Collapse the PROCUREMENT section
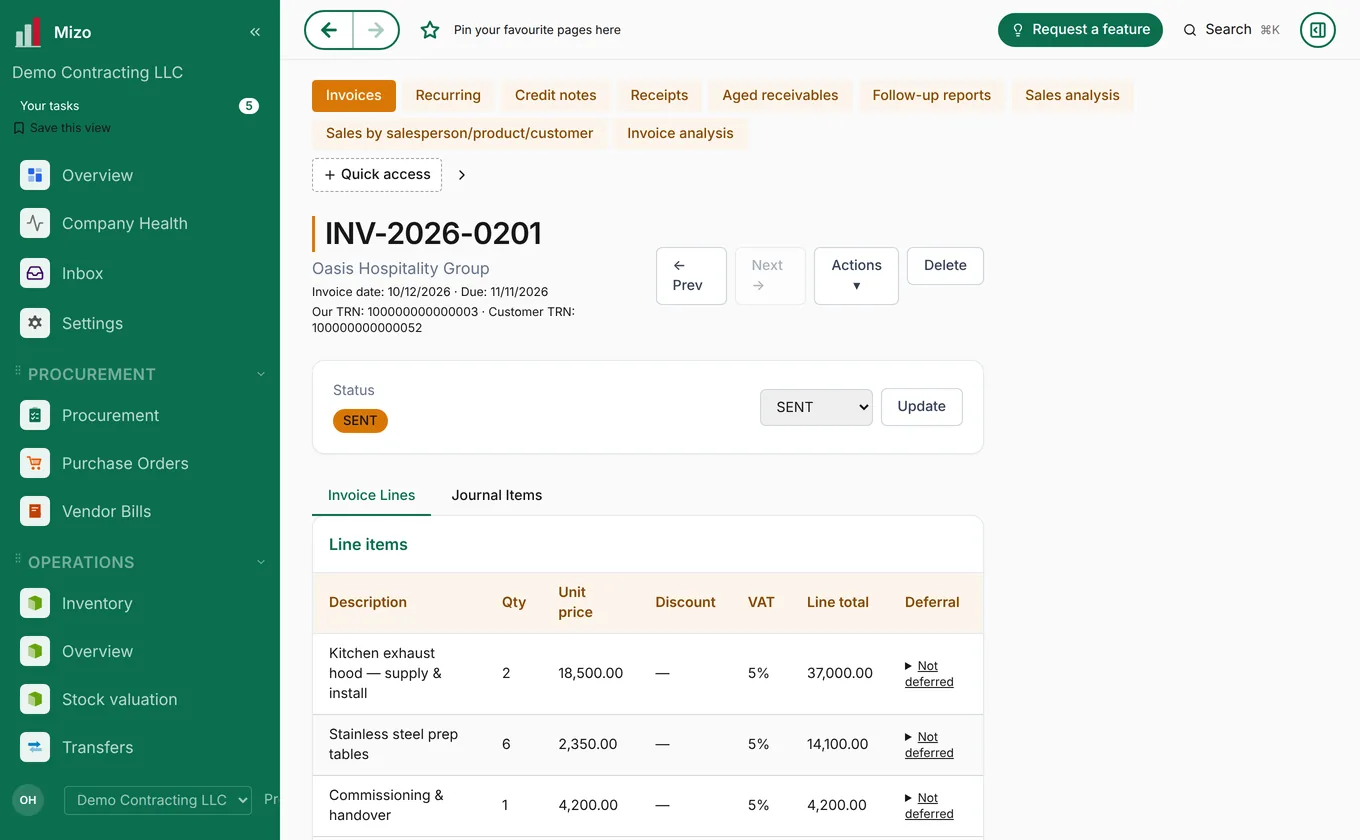This screenshot has width=1360, height=840. coord(261,374)
